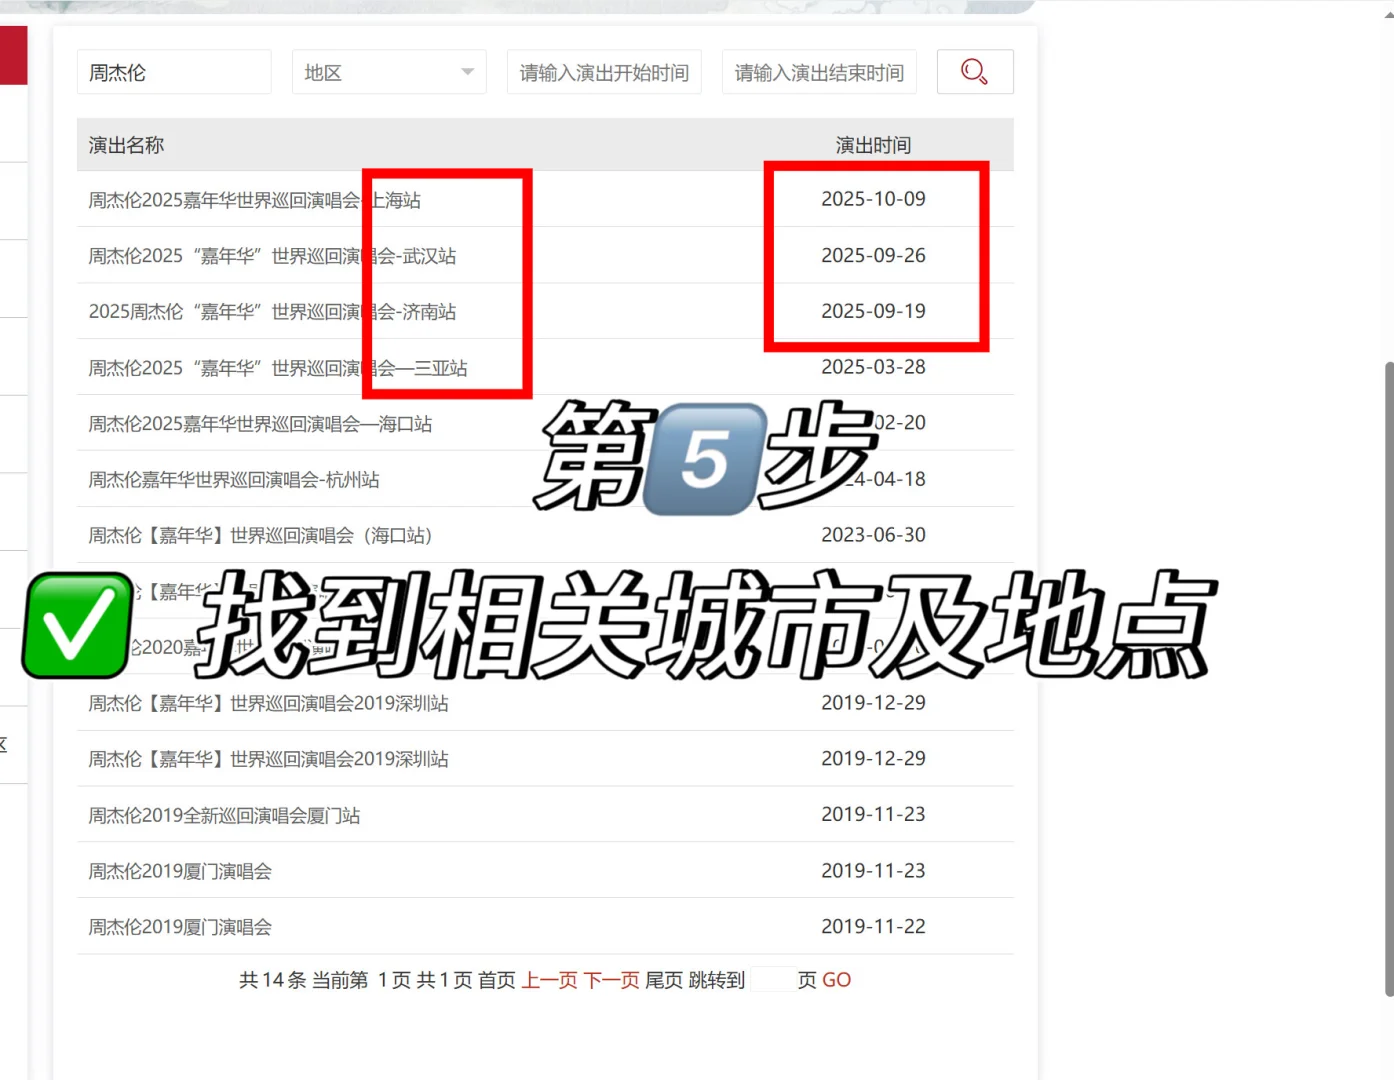Click the page jump number box

(x=773, y=980)
